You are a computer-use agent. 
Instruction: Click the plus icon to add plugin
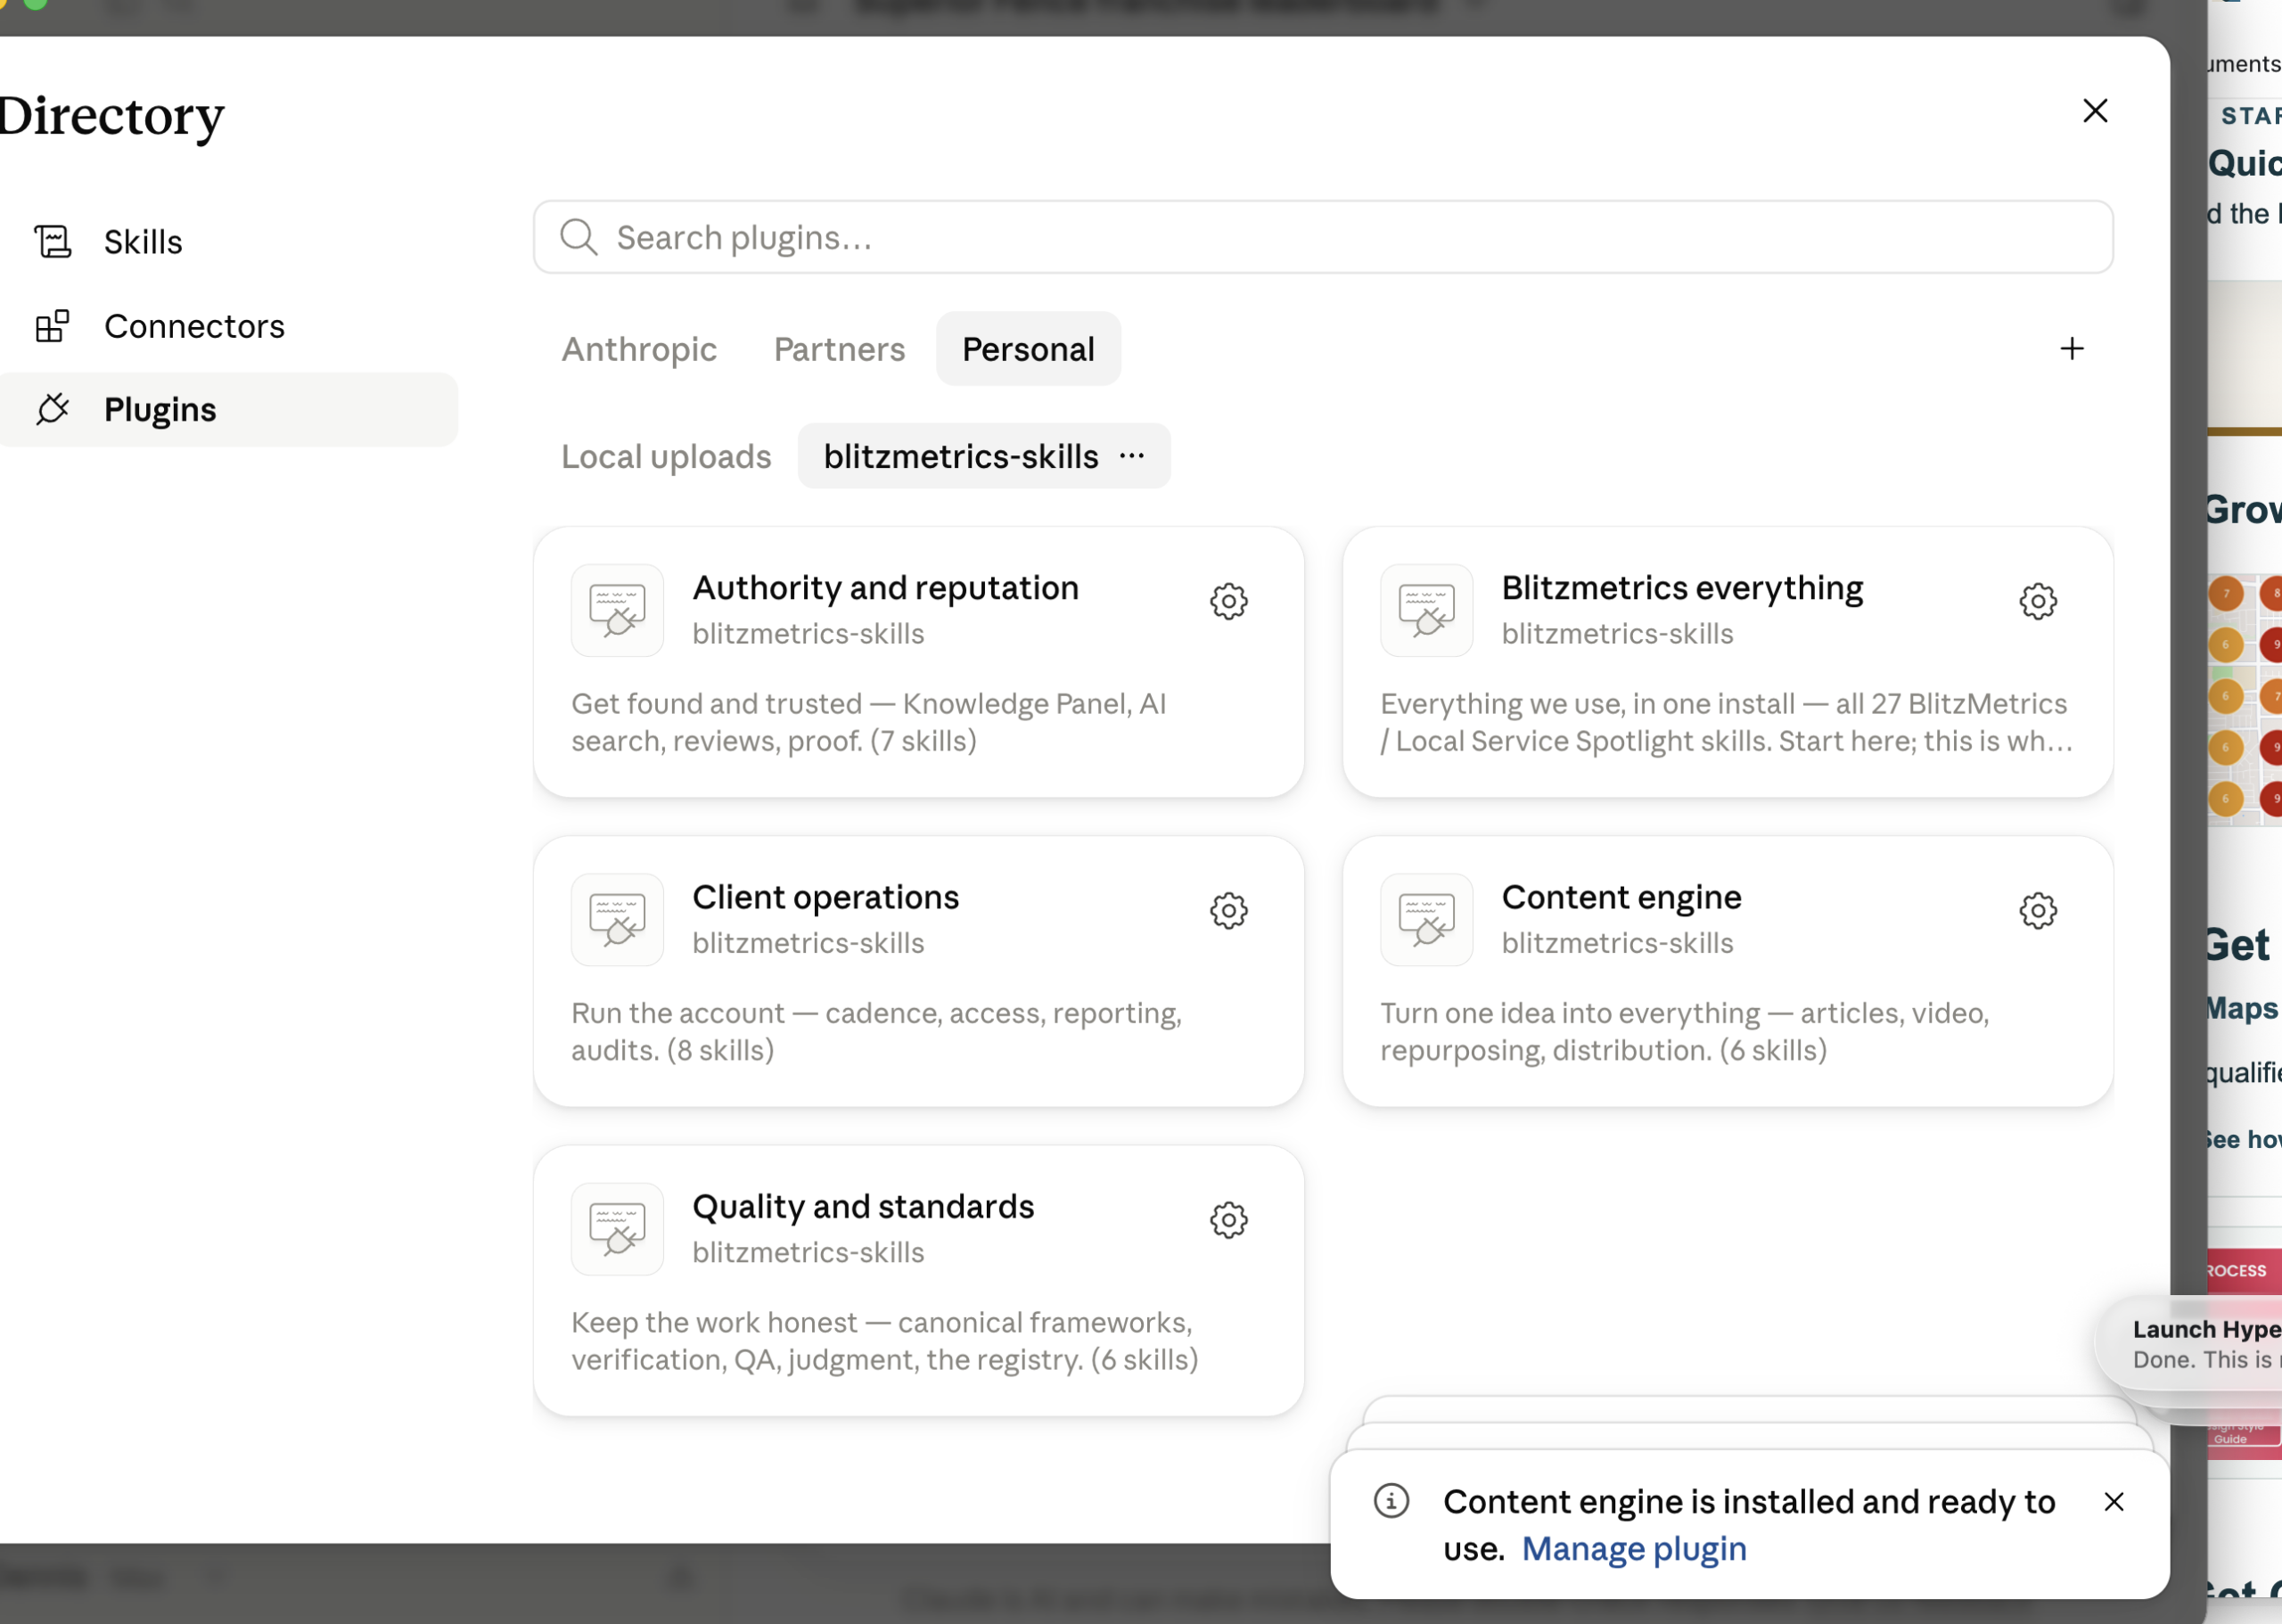click(2071, 348)
